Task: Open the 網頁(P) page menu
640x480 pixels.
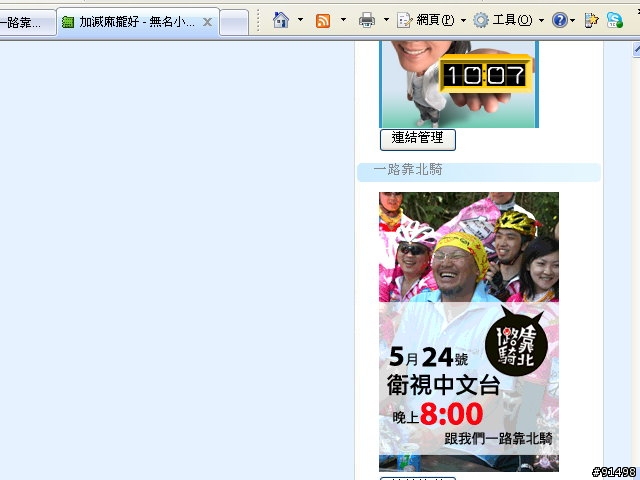Action: [x=432, y=20]
